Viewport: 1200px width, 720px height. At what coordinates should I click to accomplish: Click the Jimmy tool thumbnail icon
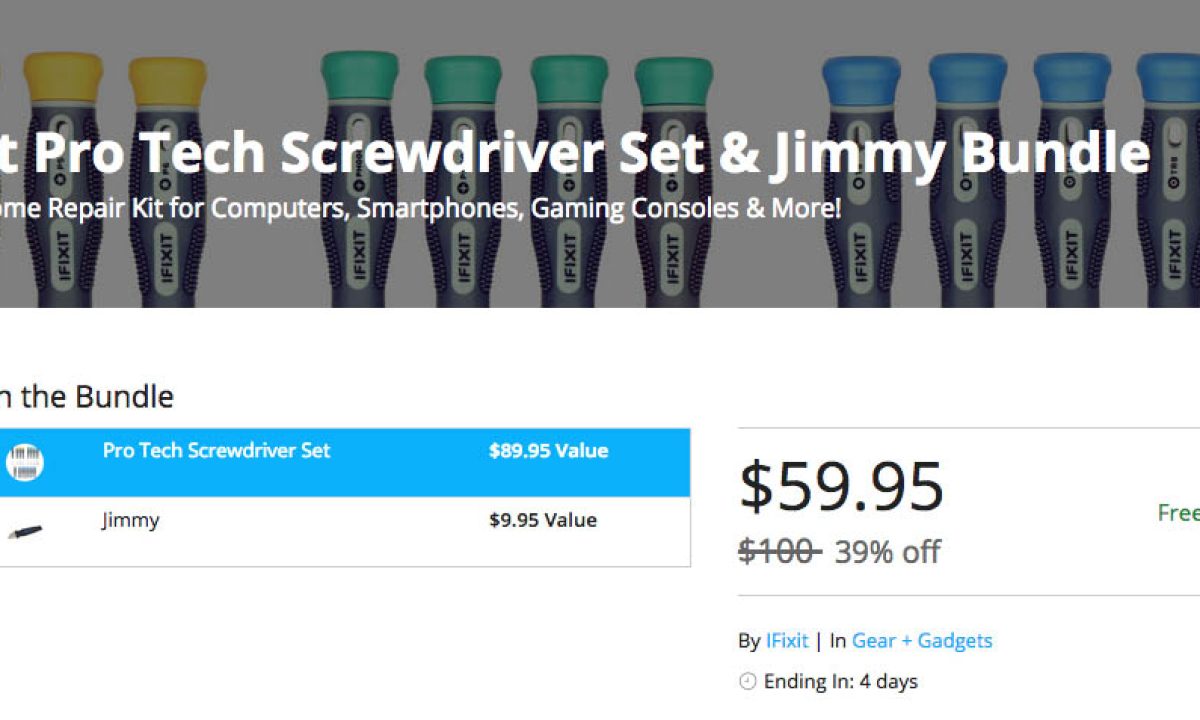pyautogui.click(x=25, y=531)
